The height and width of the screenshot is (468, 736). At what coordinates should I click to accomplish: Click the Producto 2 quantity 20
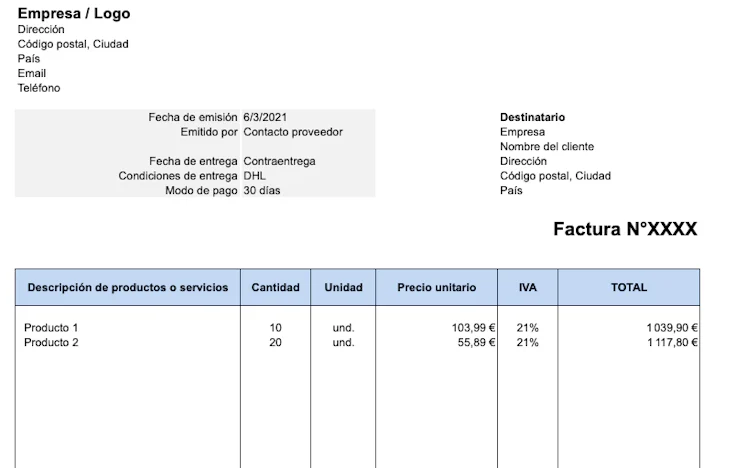(276, 342)
